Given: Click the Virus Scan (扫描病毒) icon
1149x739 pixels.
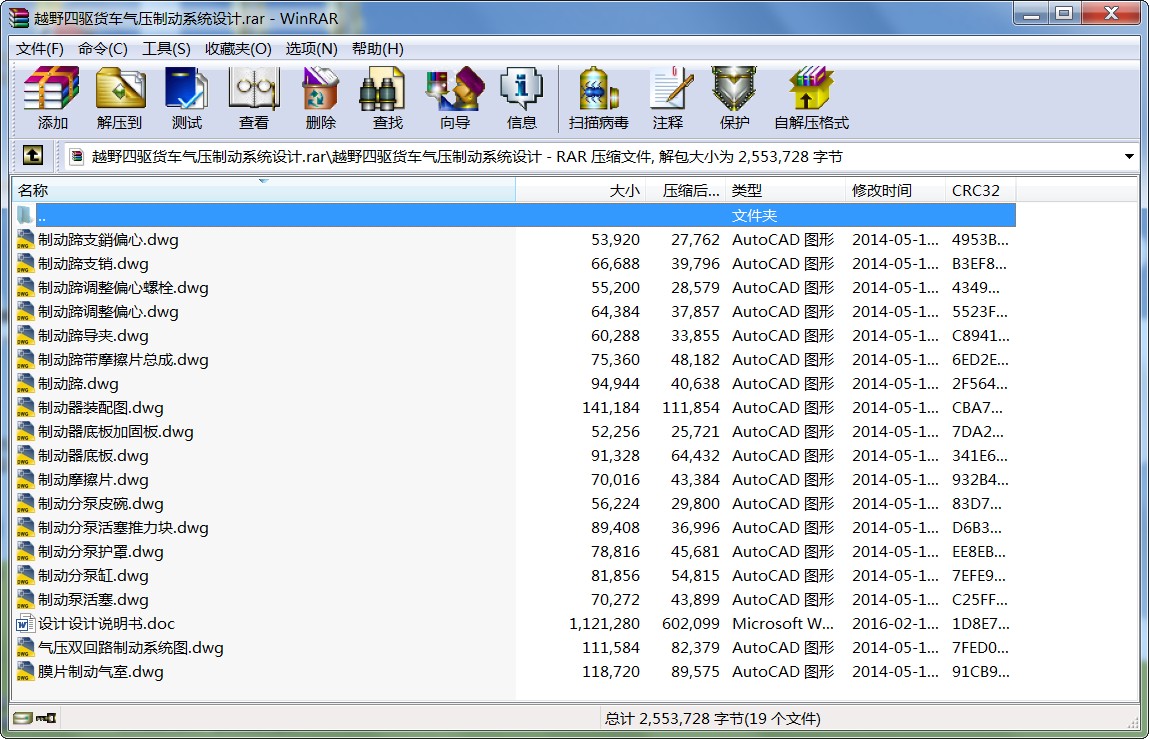Looking at the screenshot, I should (x=598, y=97).
